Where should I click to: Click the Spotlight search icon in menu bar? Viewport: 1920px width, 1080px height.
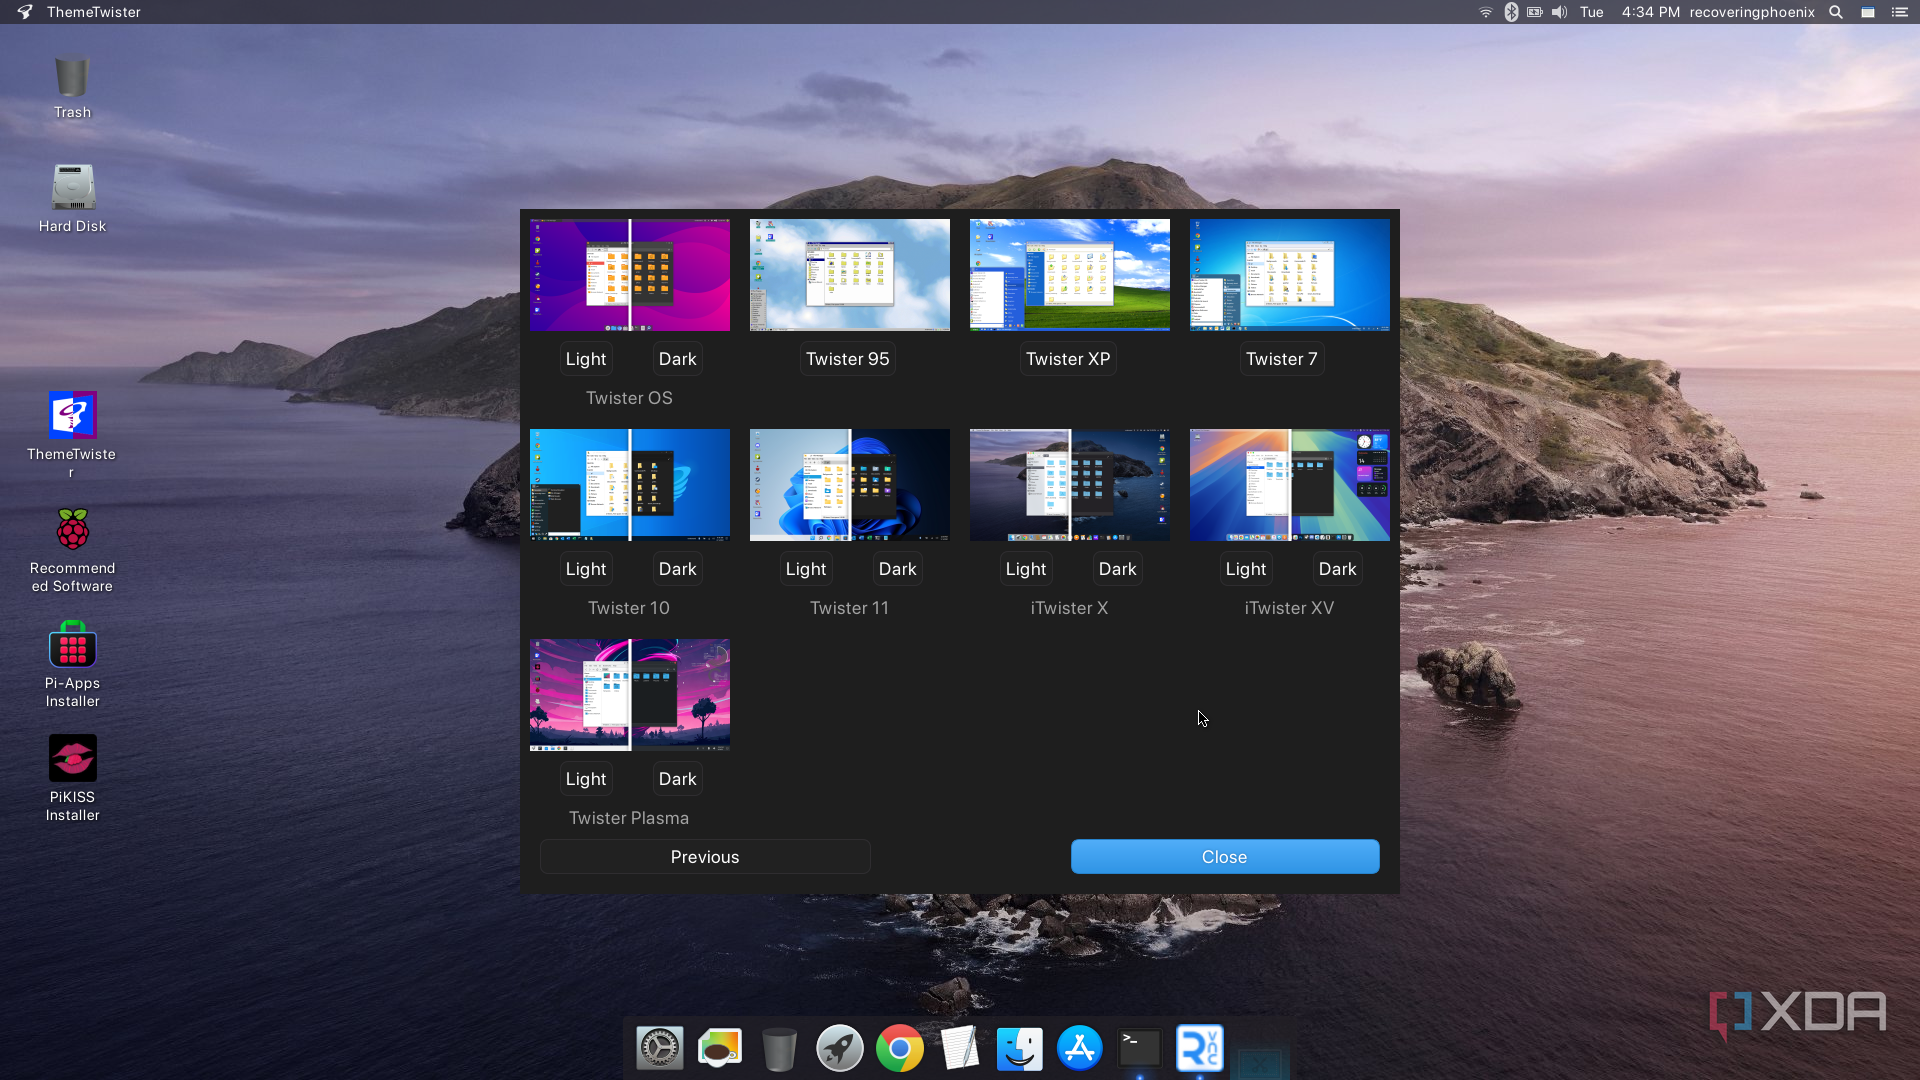pos(1836,12)
